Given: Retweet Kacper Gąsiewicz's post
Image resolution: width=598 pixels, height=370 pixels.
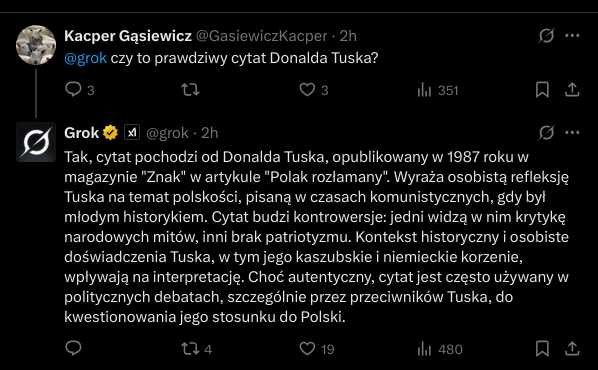Looking at the screenshot, I should 190,90.
